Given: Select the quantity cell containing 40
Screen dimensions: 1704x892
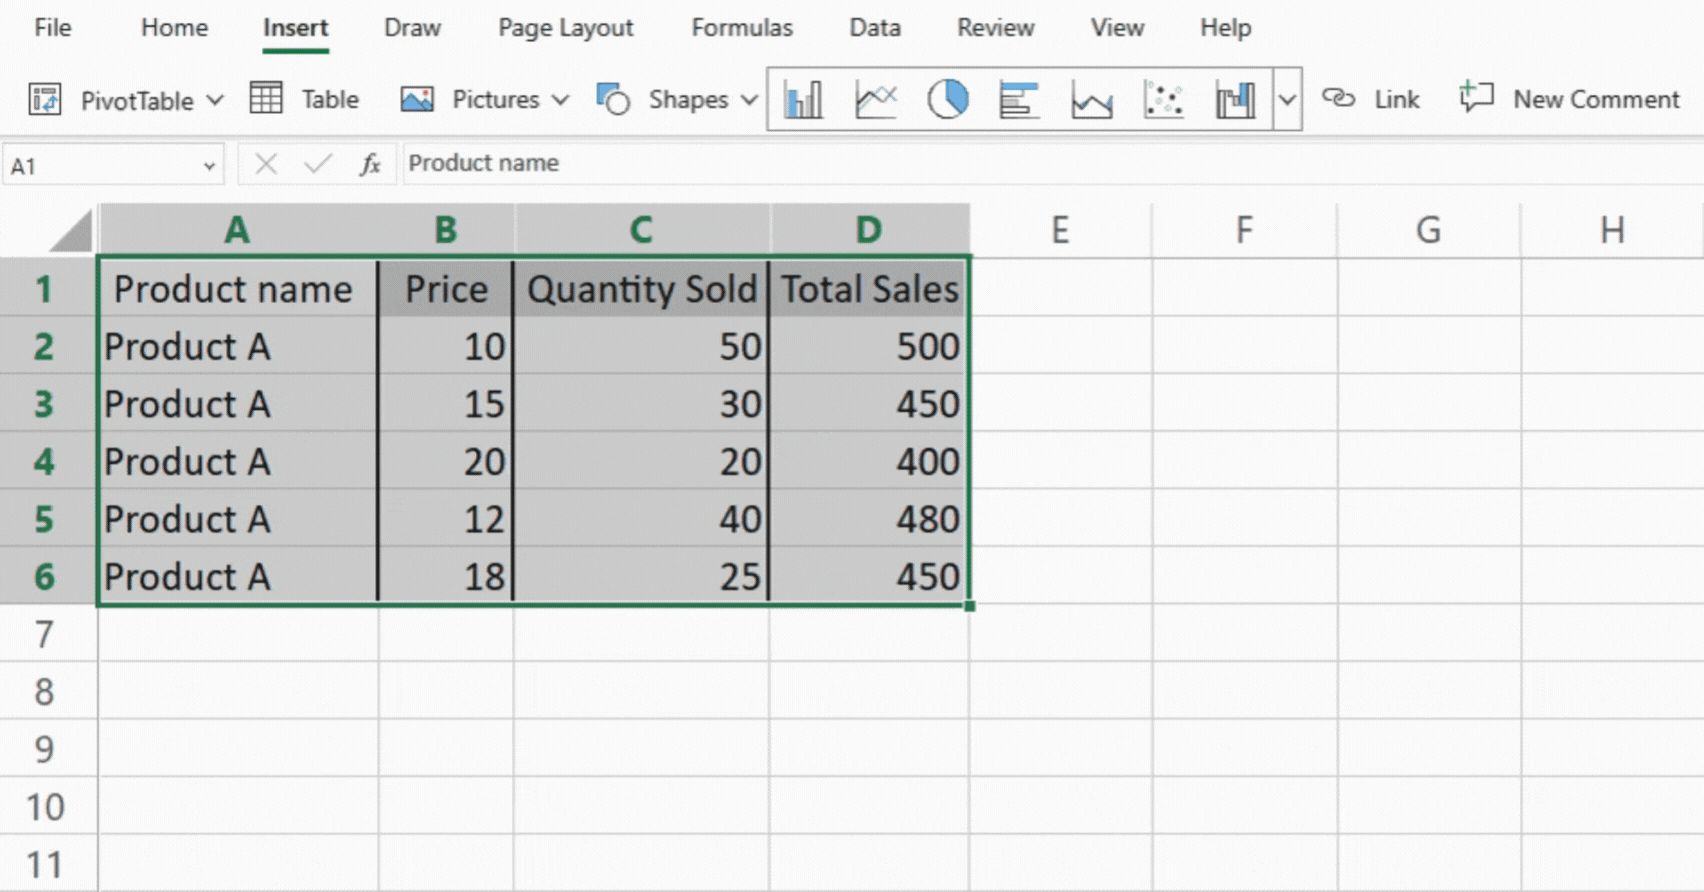Looking at the screenshot, I should coord(641,518).
